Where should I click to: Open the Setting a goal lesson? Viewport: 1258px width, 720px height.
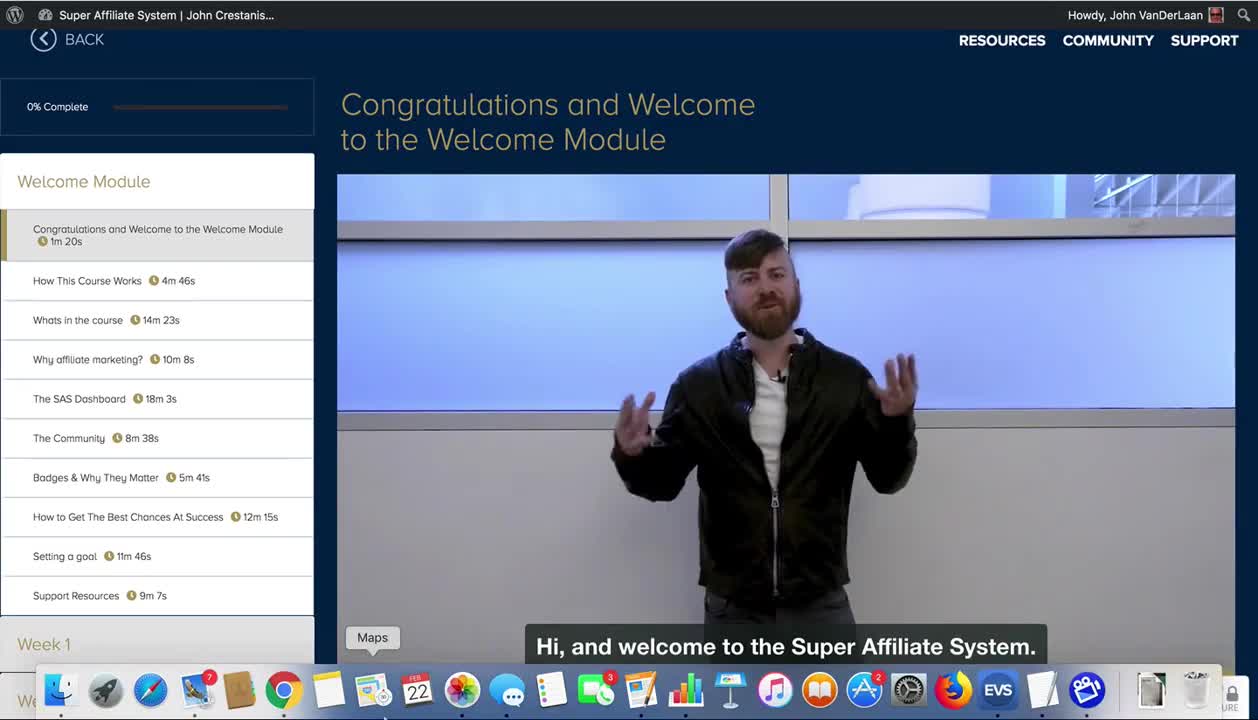point(157,556)
